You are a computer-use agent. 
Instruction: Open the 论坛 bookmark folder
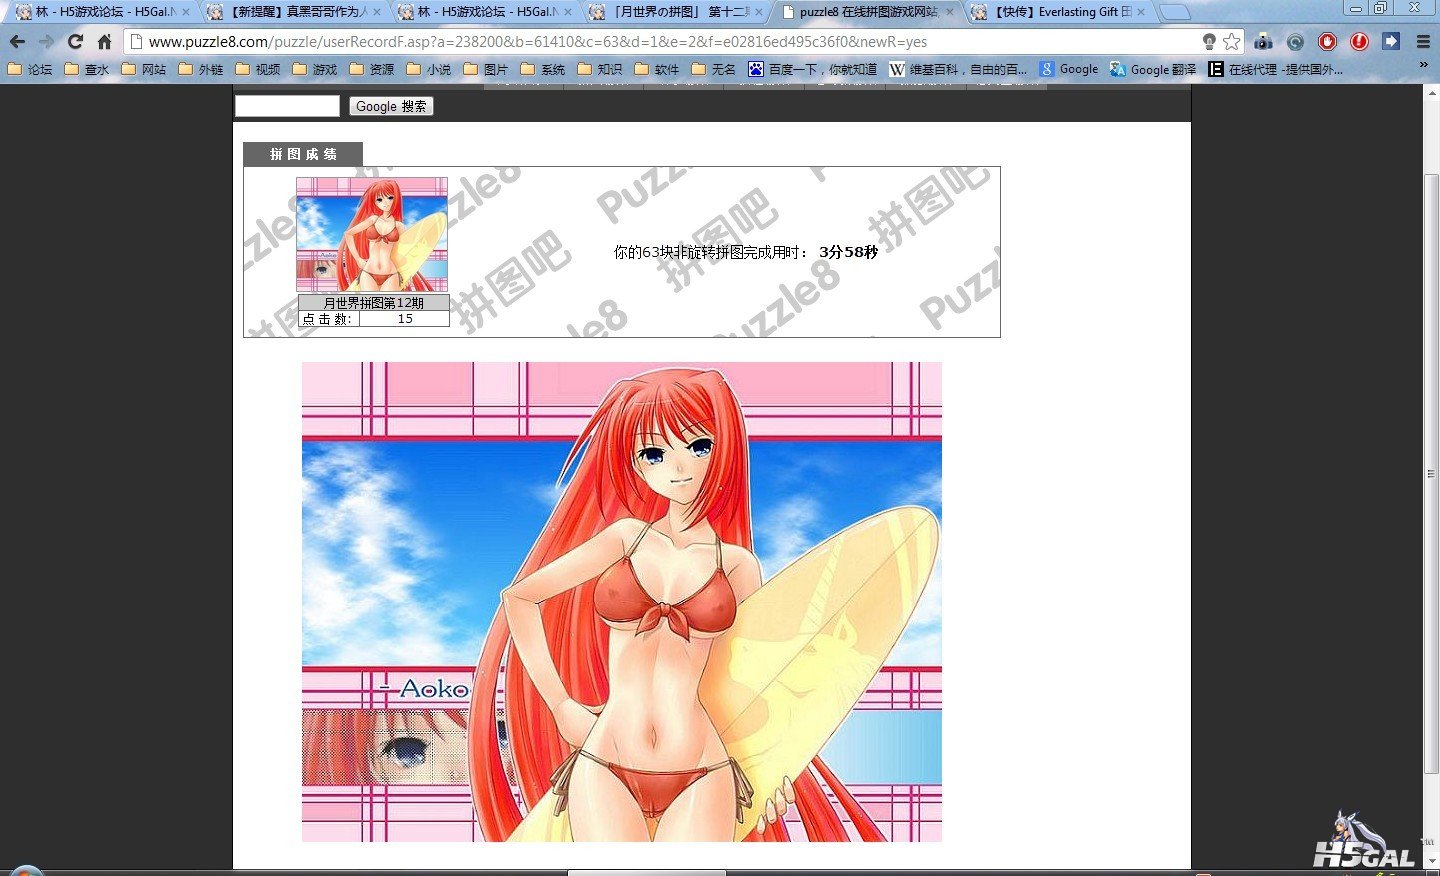click(x=30, y=69)
